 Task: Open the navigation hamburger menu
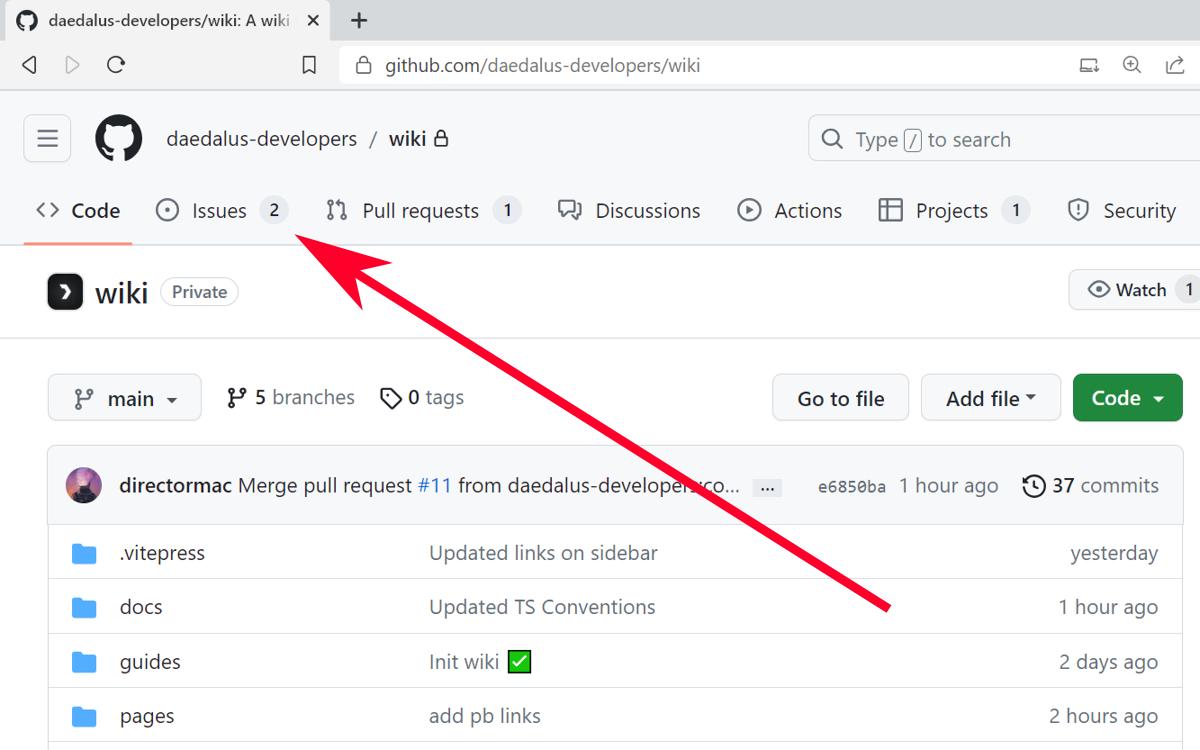tap(47, 138)
